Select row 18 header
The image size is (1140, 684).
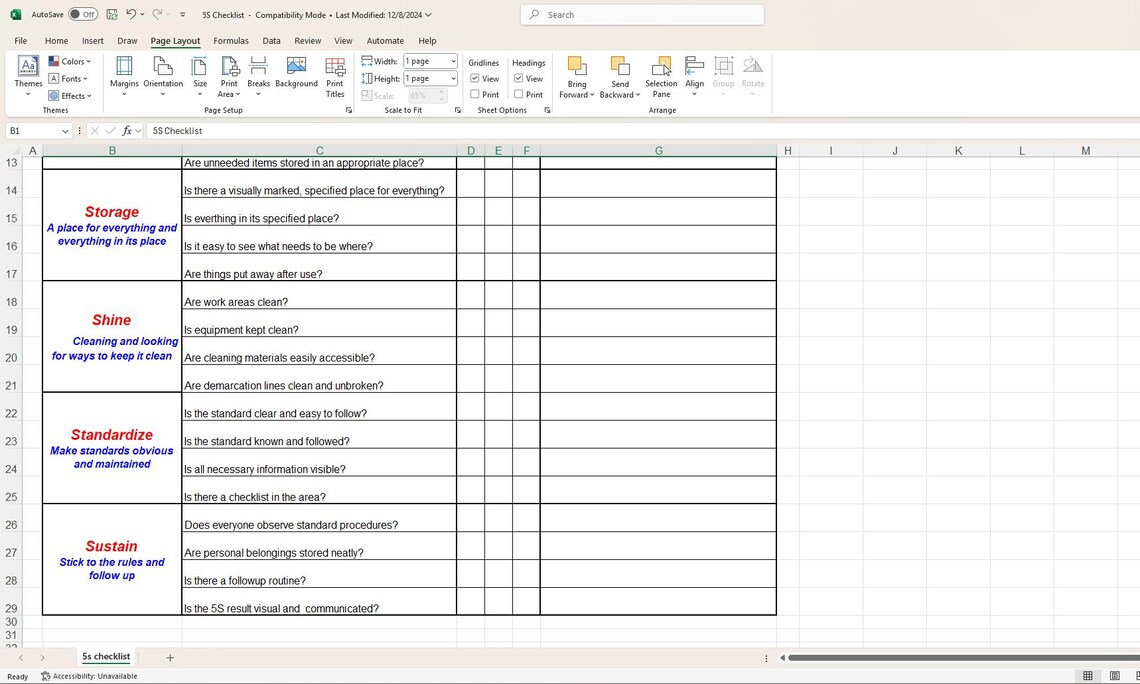click(x=11, y=302)
